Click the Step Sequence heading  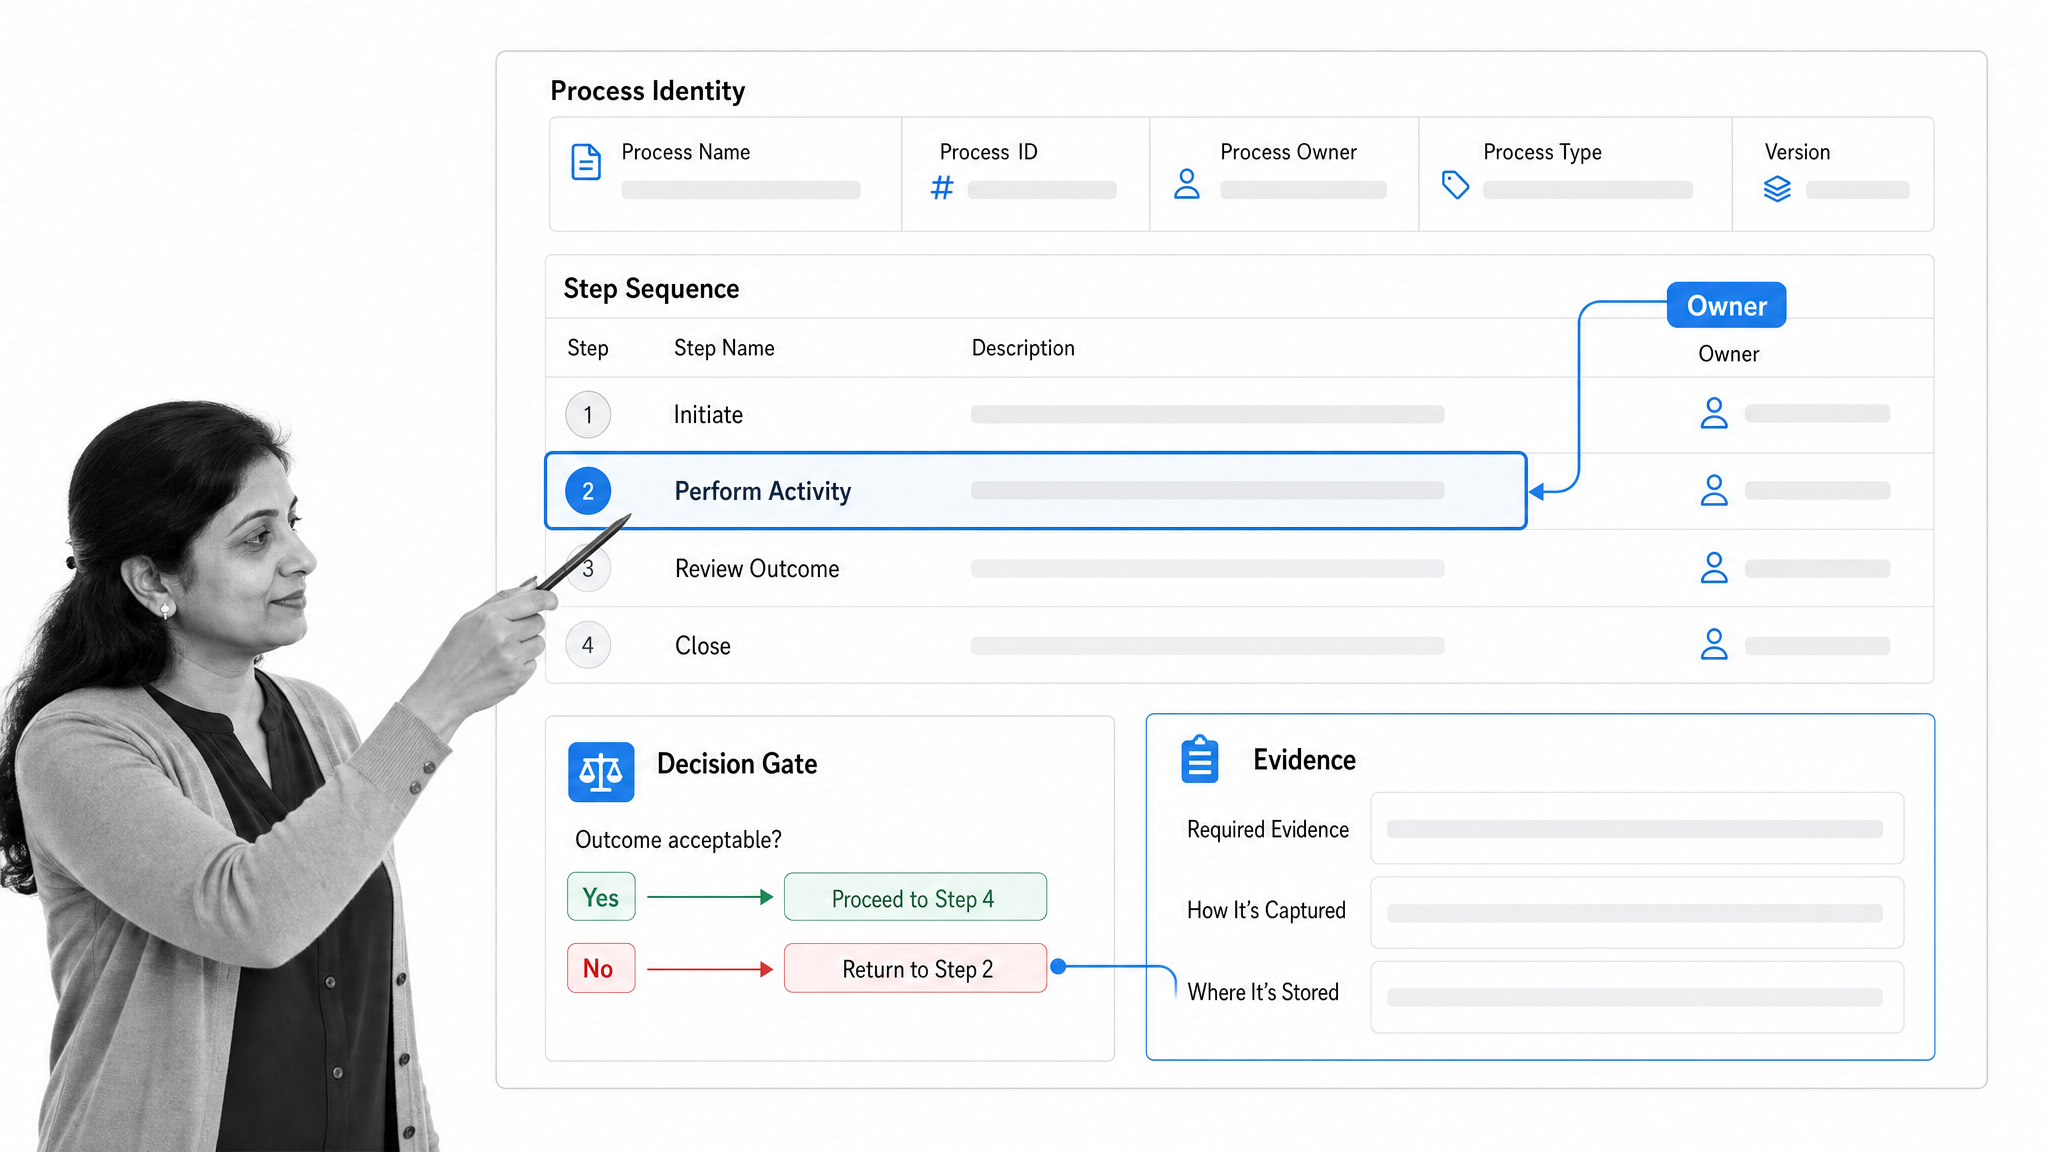pyautogui.click(x=651, y=289)
